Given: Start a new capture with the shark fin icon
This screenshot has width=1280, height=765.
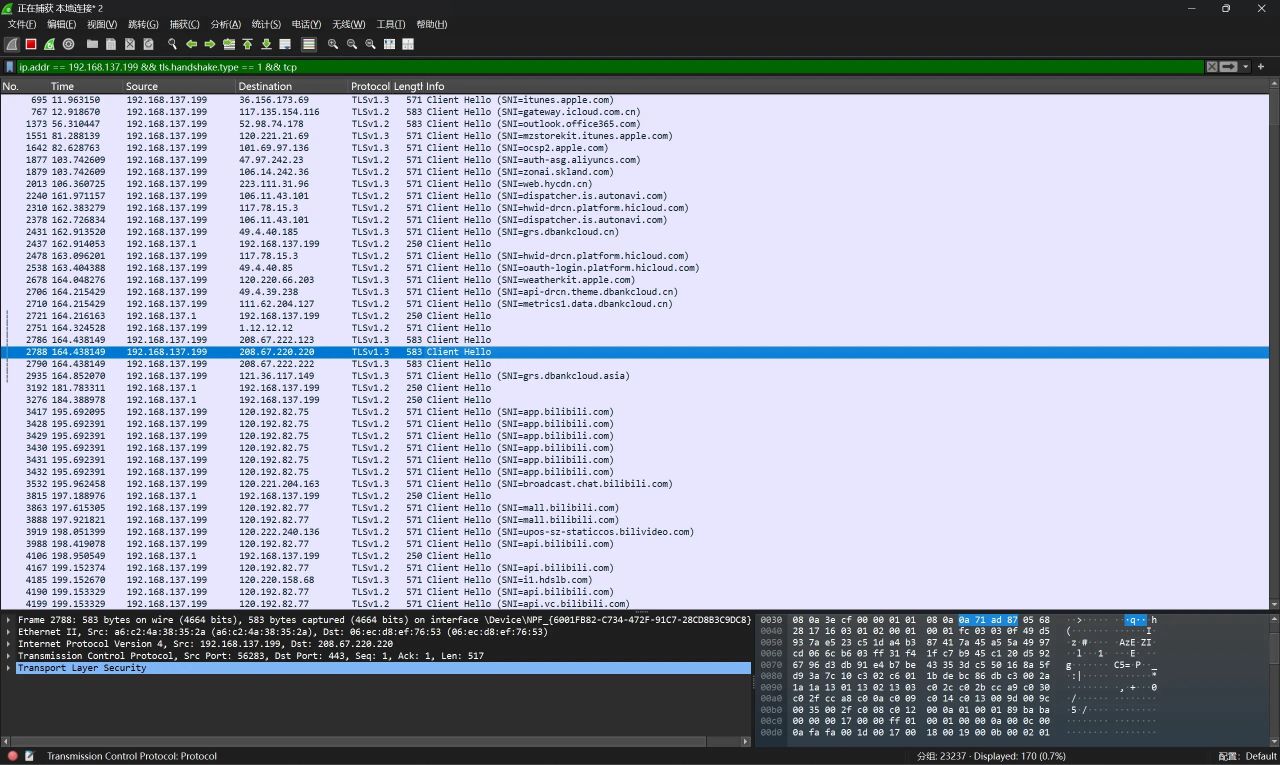Looking at the screenshot, I should (x=12, y=44).
